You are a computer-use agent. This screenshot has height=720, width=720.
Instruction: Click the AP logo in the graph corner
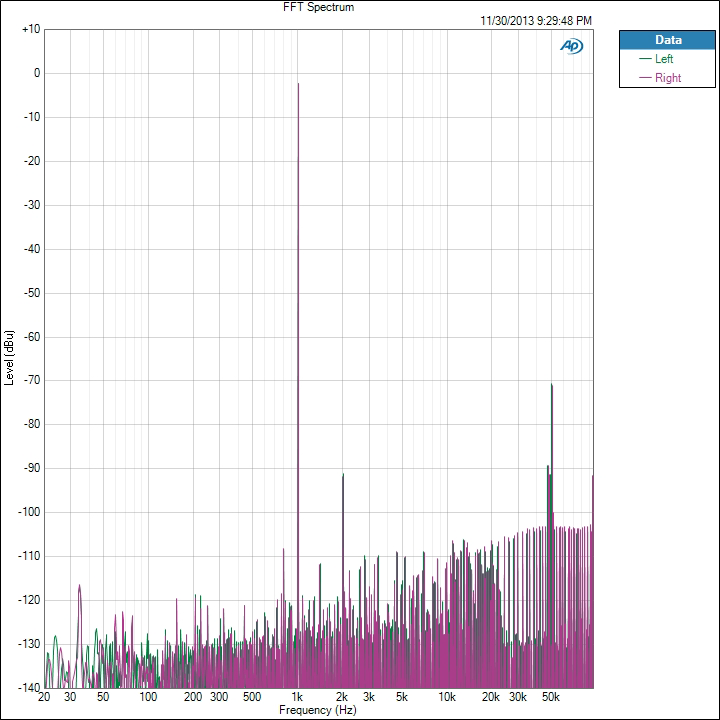coord(571,46)
